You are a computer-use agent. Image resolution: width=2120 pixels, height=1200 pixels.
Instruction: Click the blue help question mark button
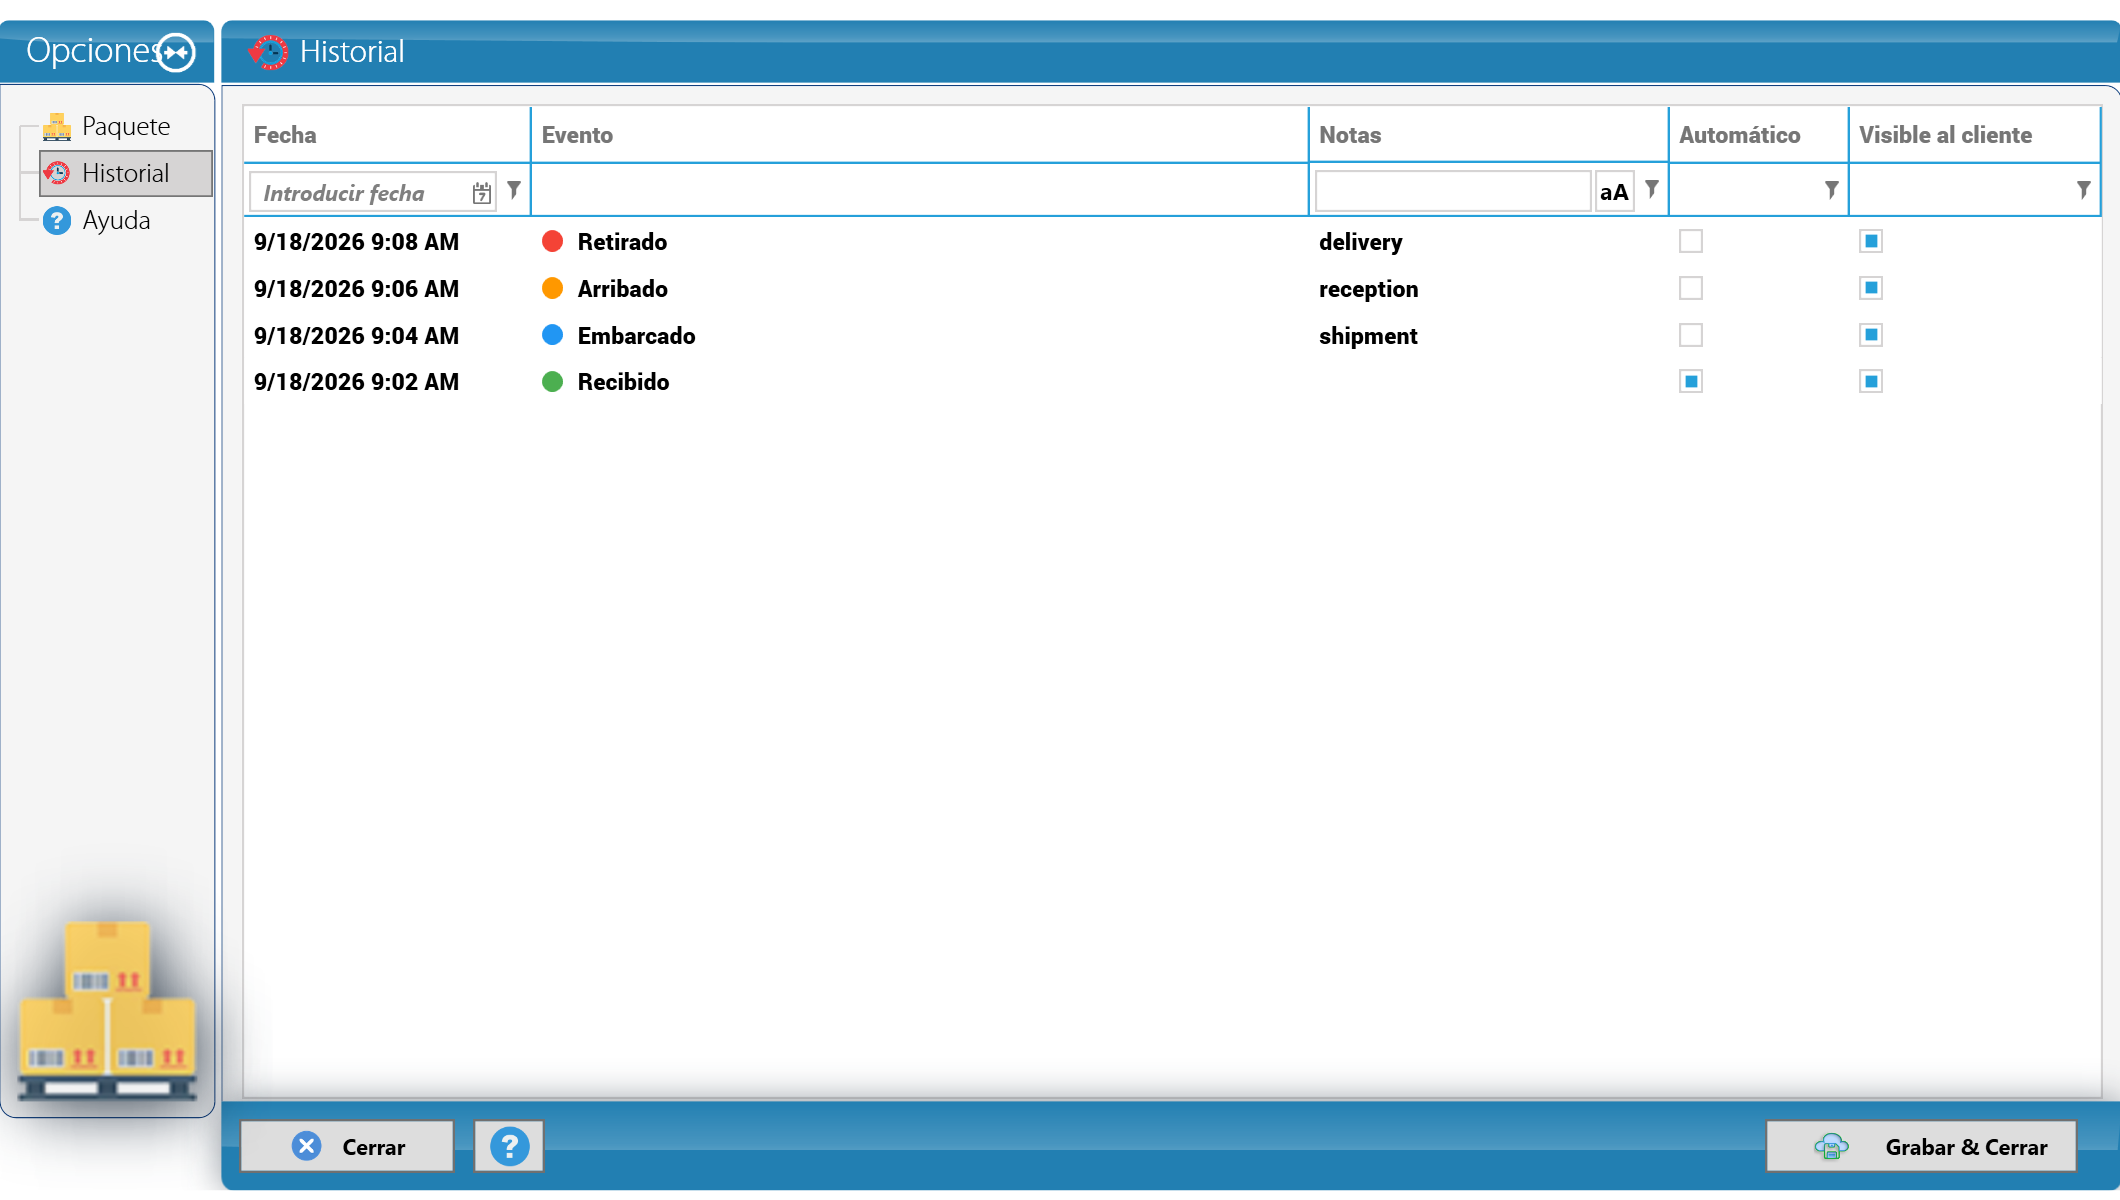509,1146
